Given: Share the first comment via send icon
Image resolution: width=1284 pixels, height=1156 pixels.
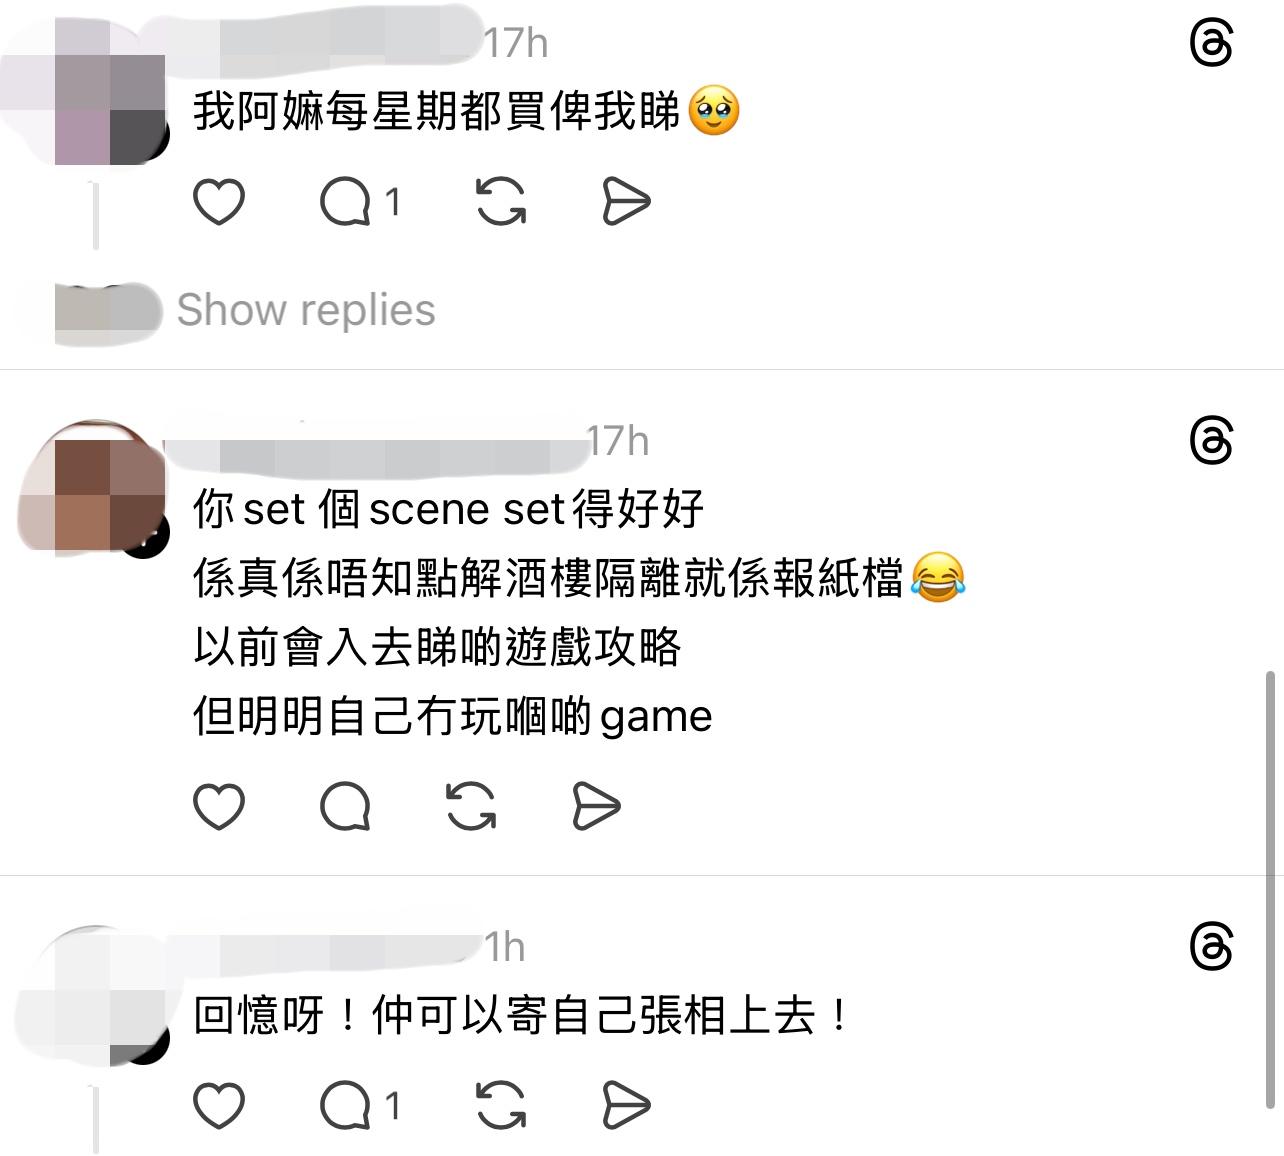Looking at the screenshot, I should click(627, 202).
